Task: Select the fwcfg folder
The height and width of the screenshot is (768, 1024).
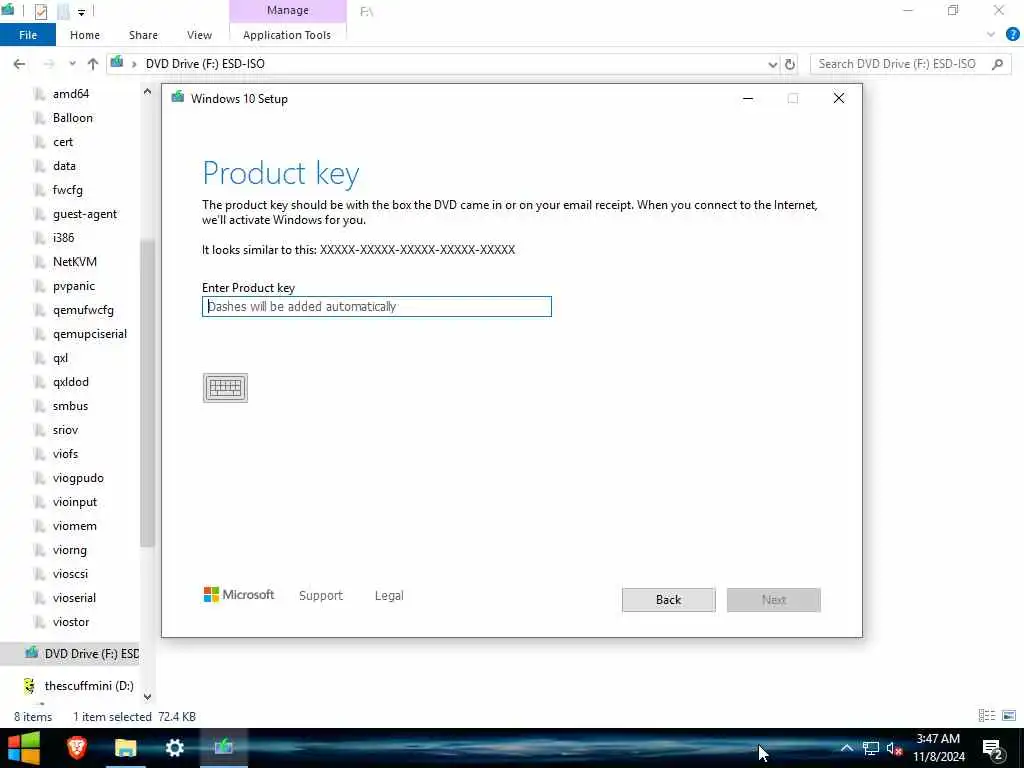Action: click(67, 190)
